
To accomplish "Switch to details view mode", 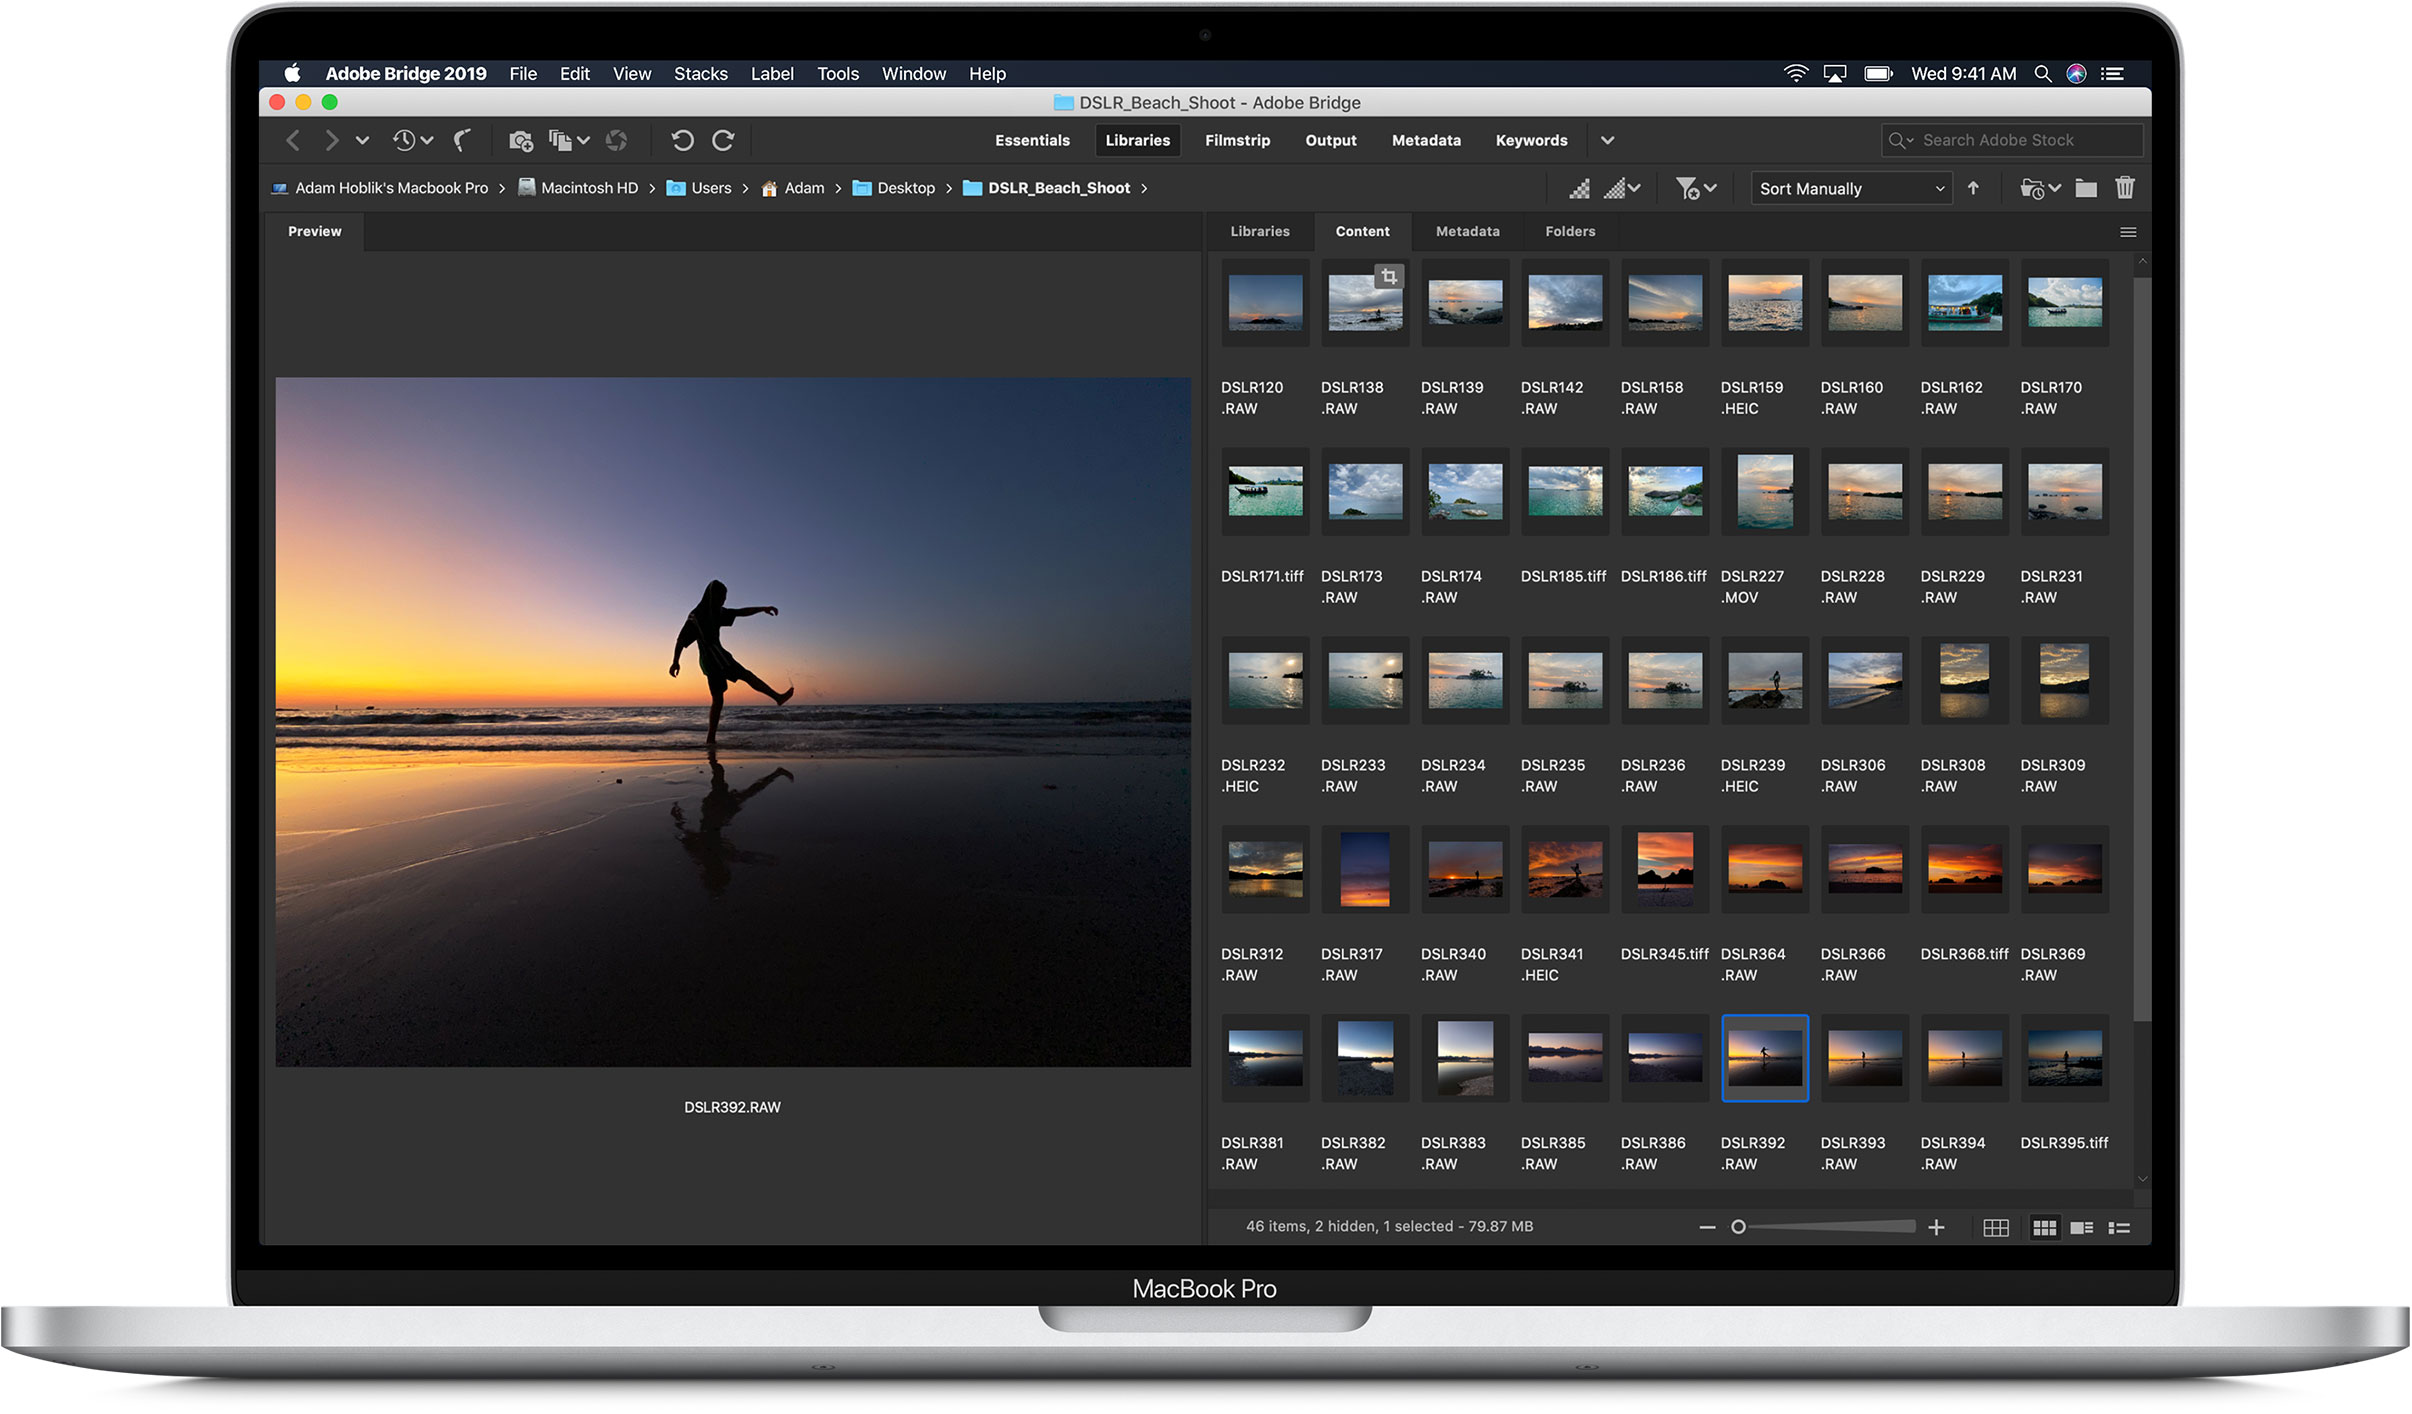I will 2081,1227.
